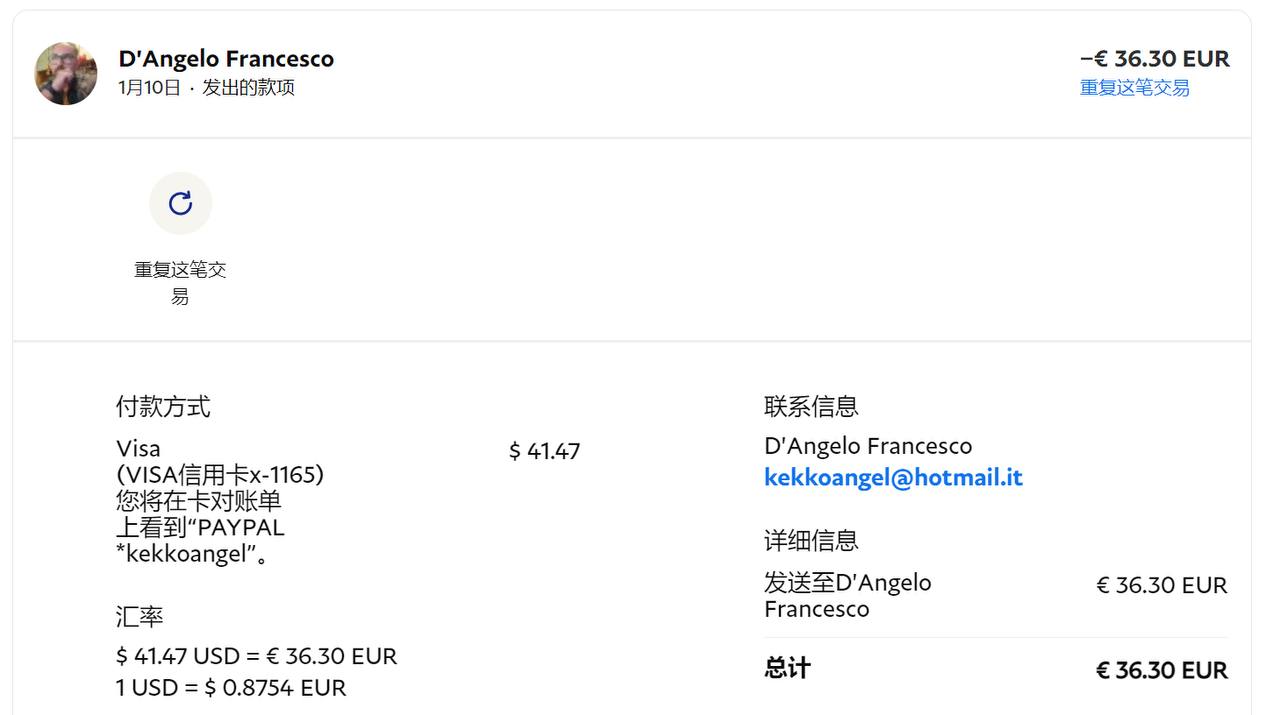Click the 1 USD exchange rate line
This screenshot has width=1280, height=715.
(231, 688)
